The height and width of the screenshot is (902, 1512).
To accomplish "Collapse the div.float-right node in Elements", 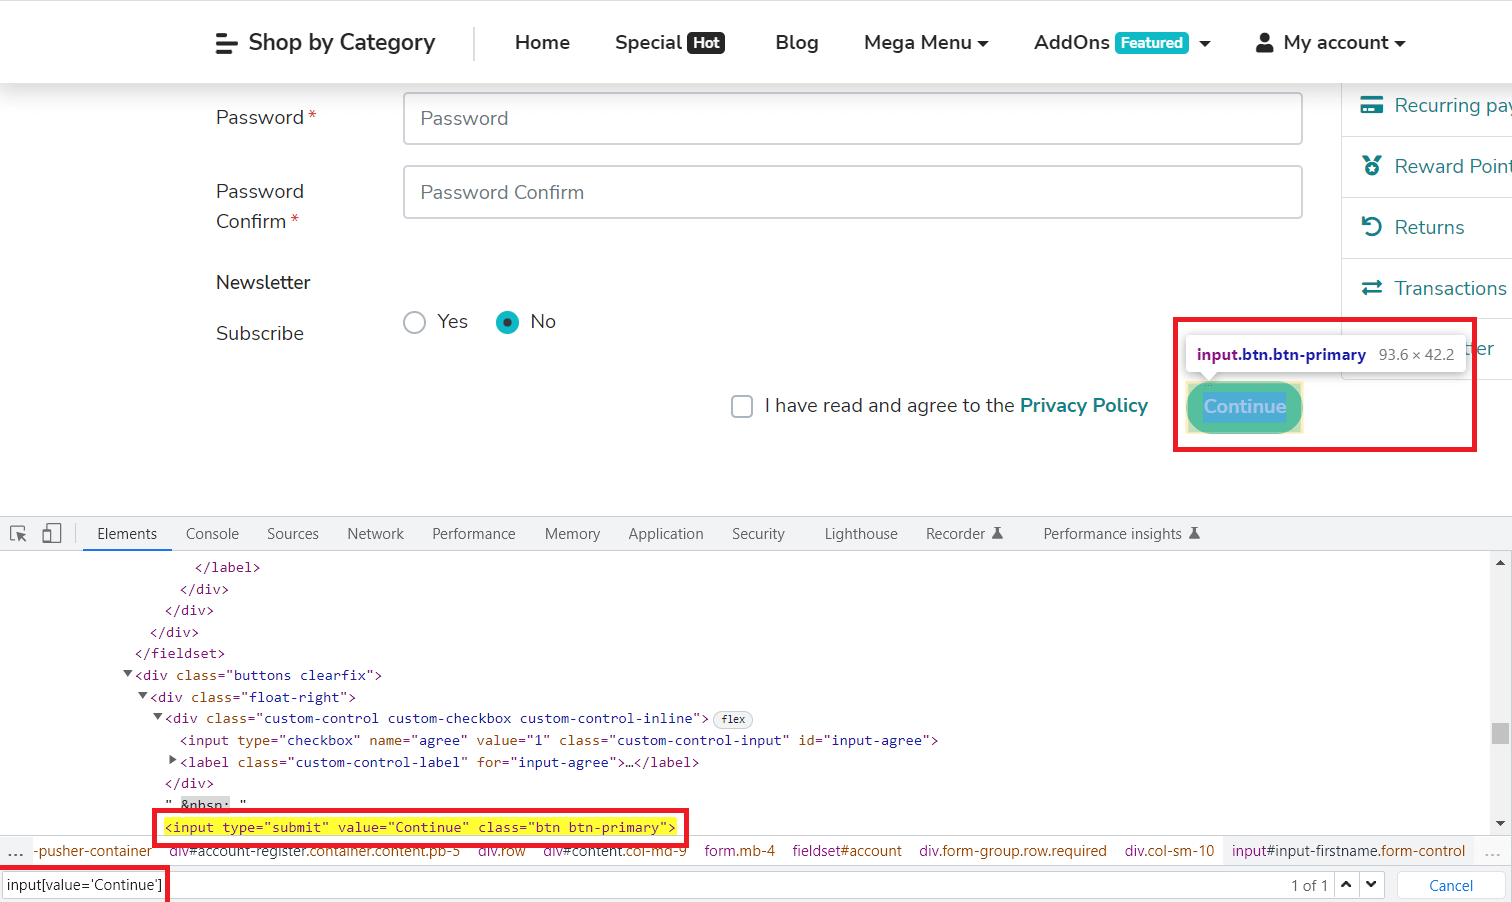I will (x=143, y=697).
